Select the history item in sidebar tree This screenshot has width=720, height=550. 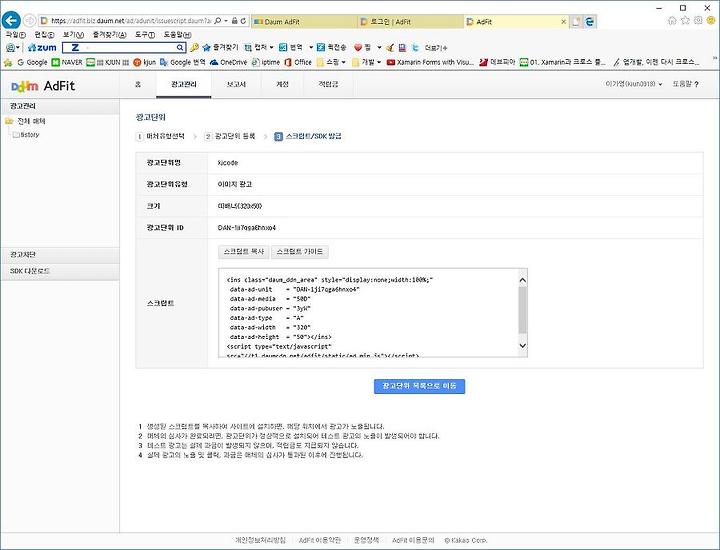pos(26,135)
